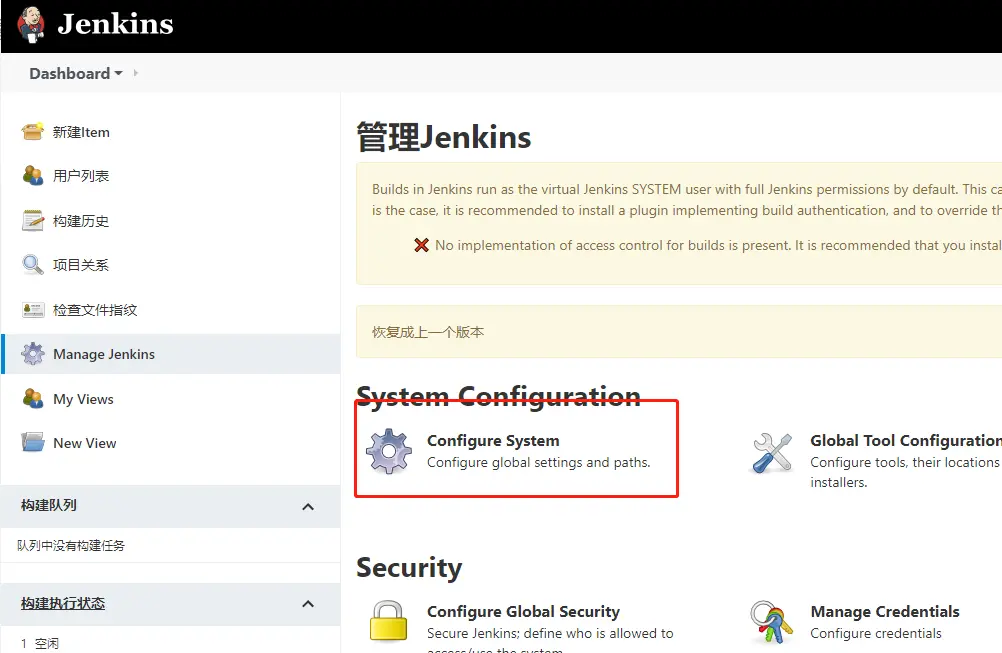Click the 项目关系 magnifier icon
The image size is (1002, 653).
point(33,265)
